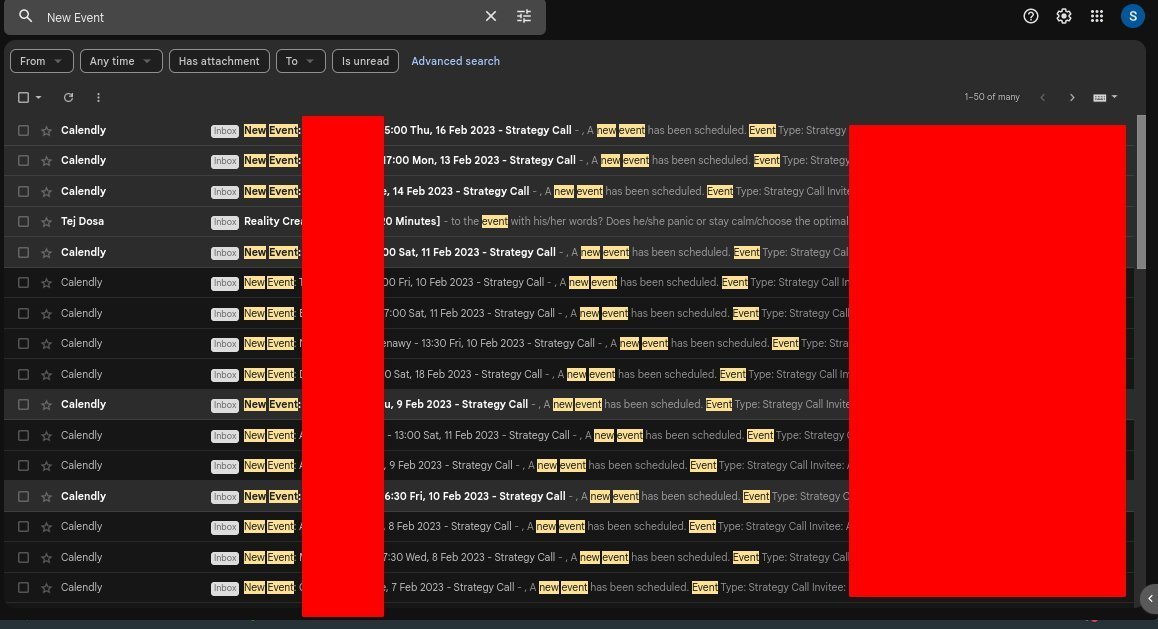Image resolution: width=1158 pixels, height=629 pixels.
Task: Open the Settings gear
Action: pos(1063,16)
